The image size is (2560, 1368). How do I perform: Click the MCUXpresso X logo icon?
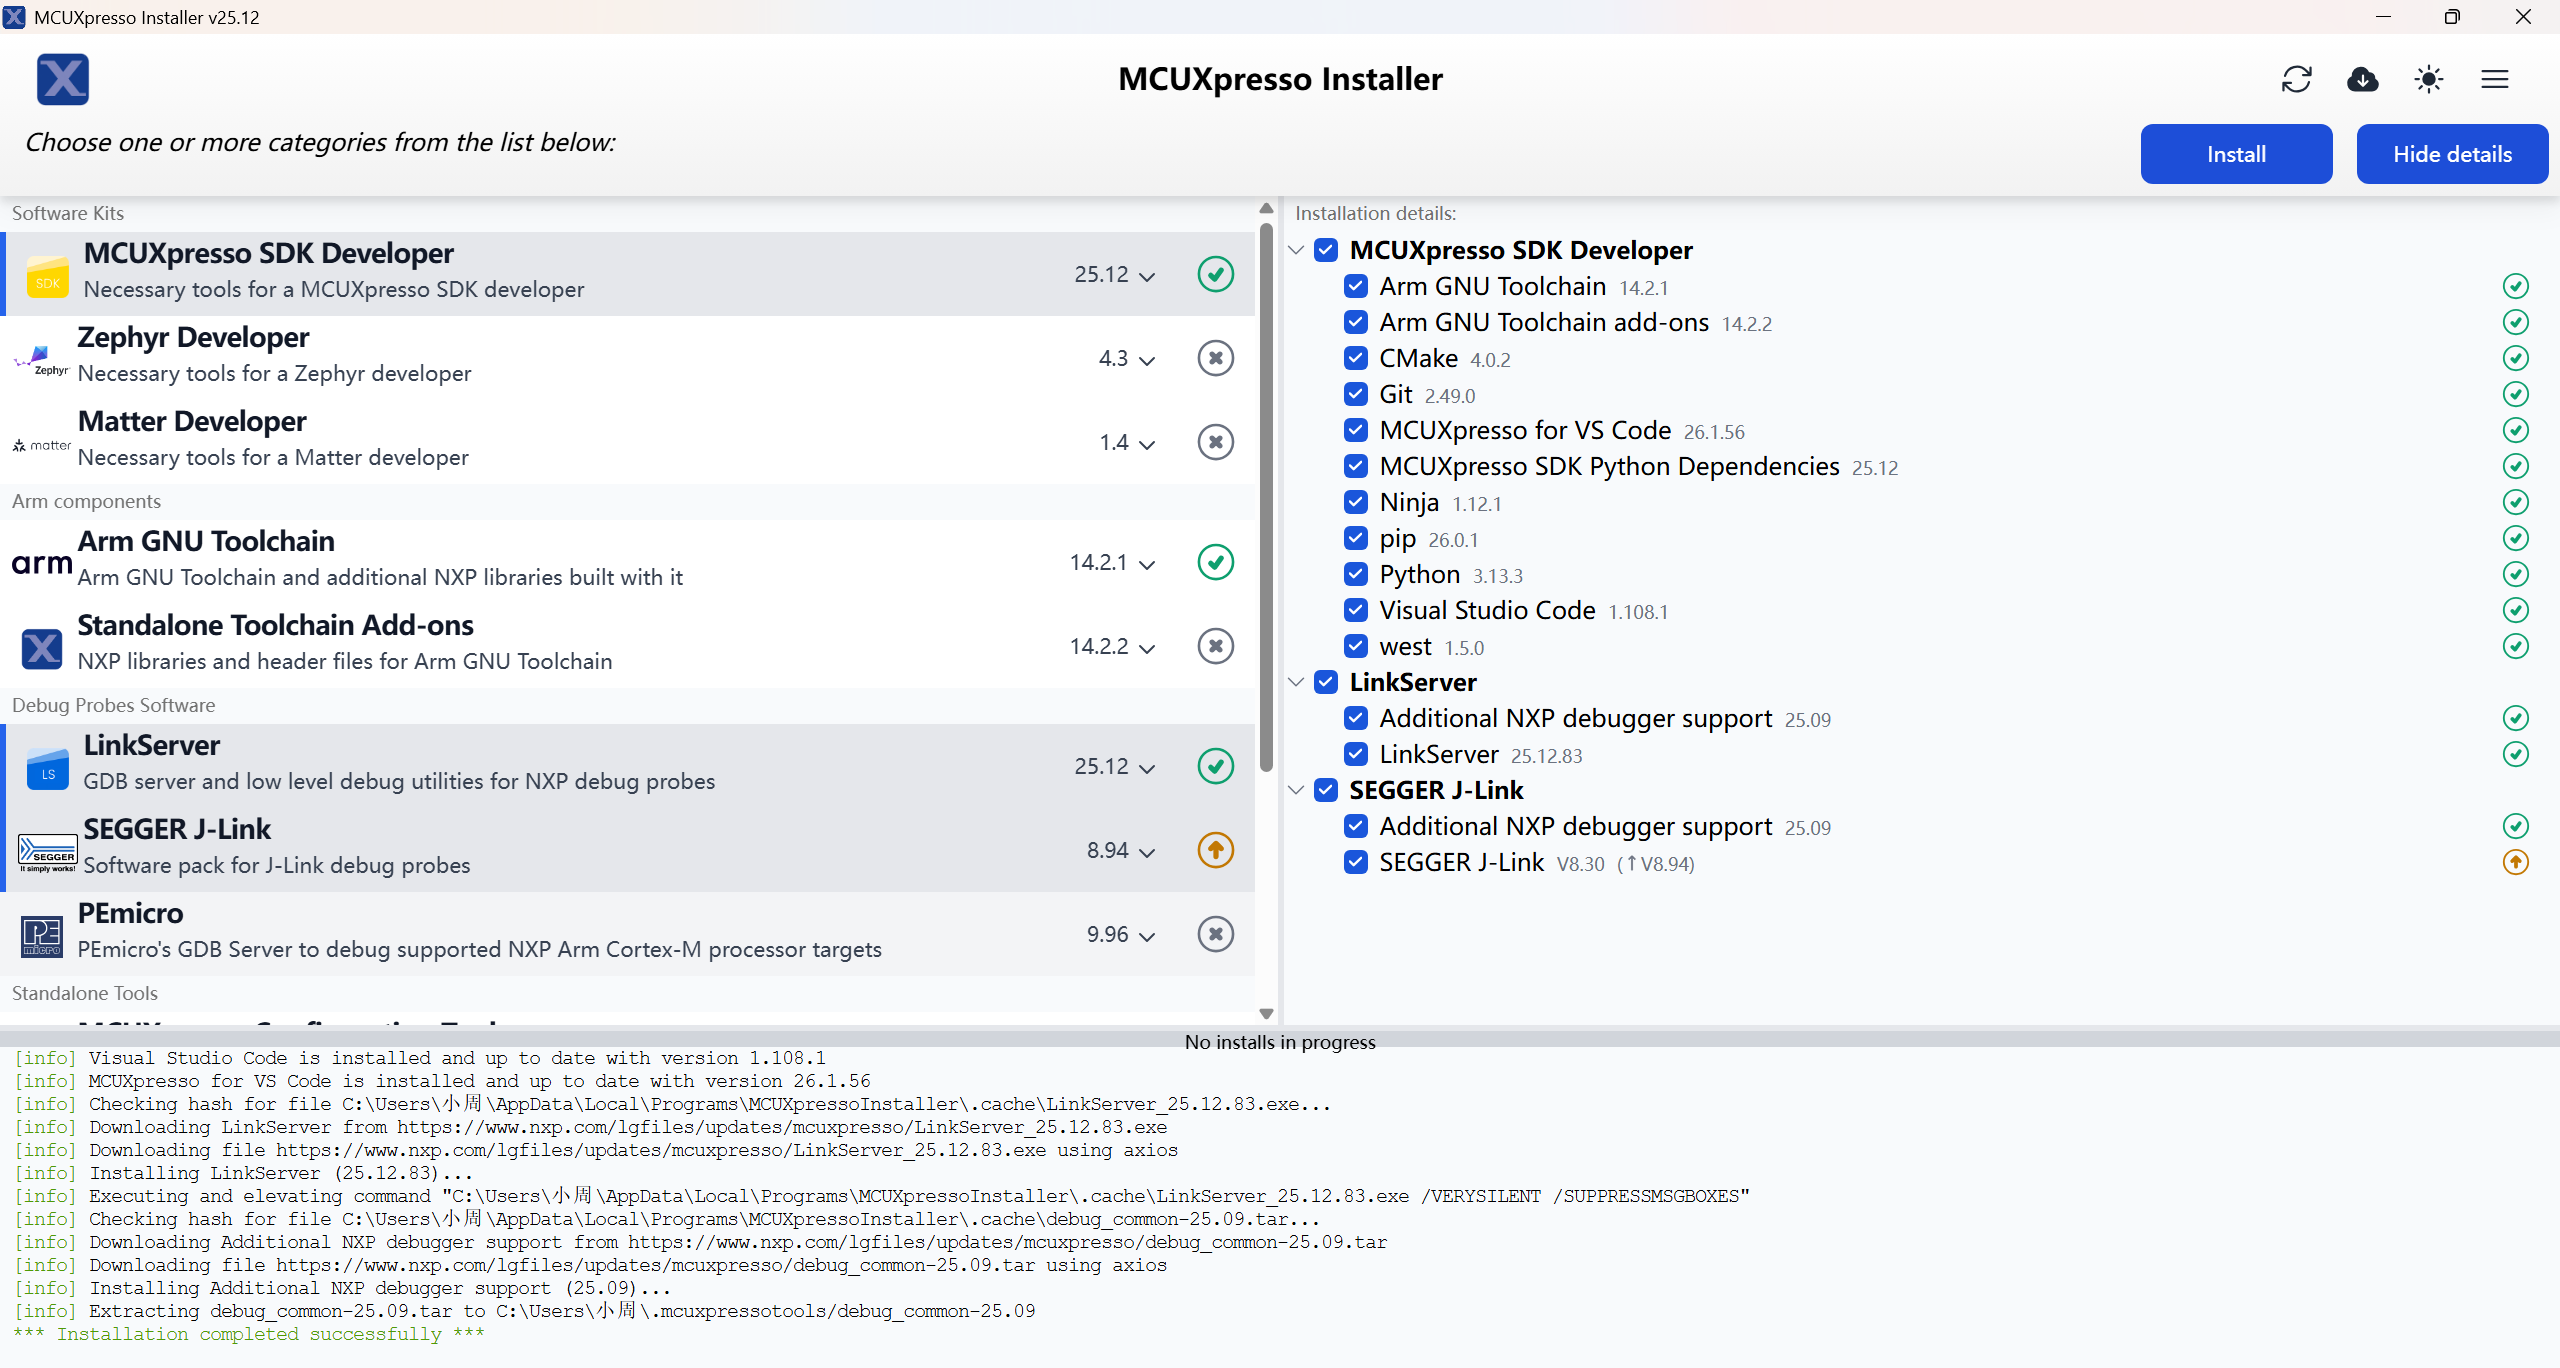tap(63, 79)
